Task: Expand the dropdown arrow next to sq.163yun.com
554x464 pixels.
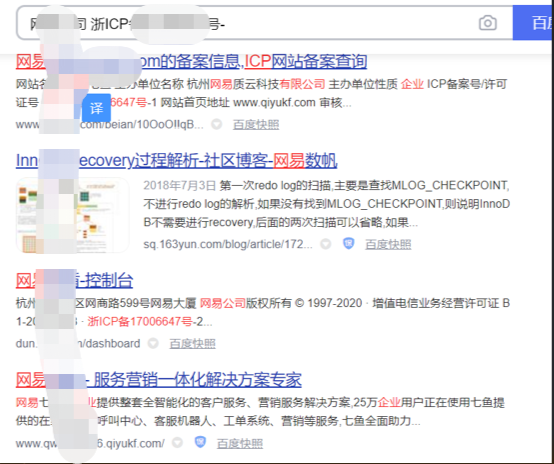Action: point(326,244)
